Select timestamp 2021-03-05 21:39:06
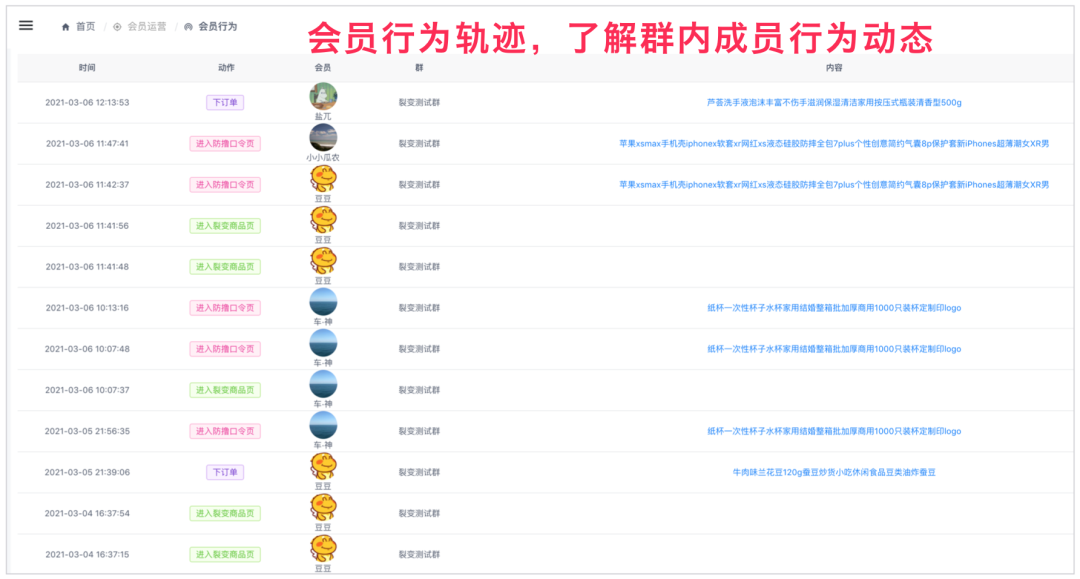 coord(87,472)
